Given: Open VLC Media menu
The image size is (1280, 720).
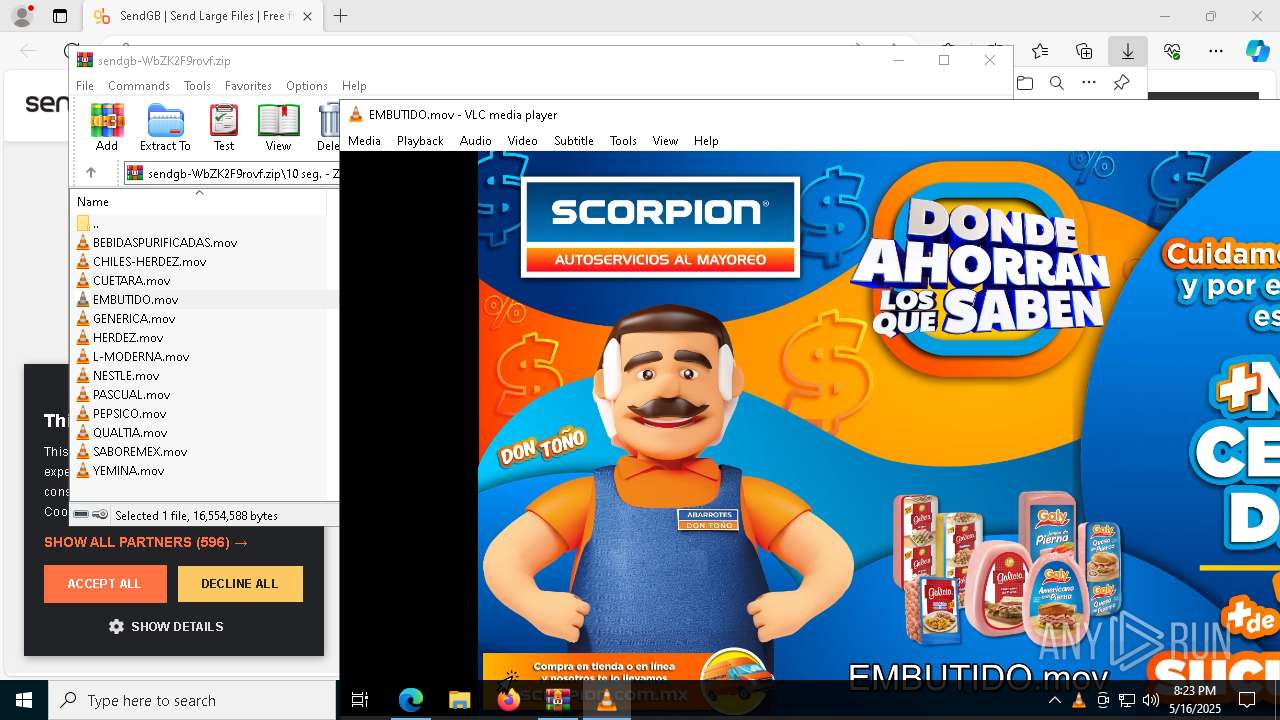Looking at the screenshot, I should (x=364, y=141).
